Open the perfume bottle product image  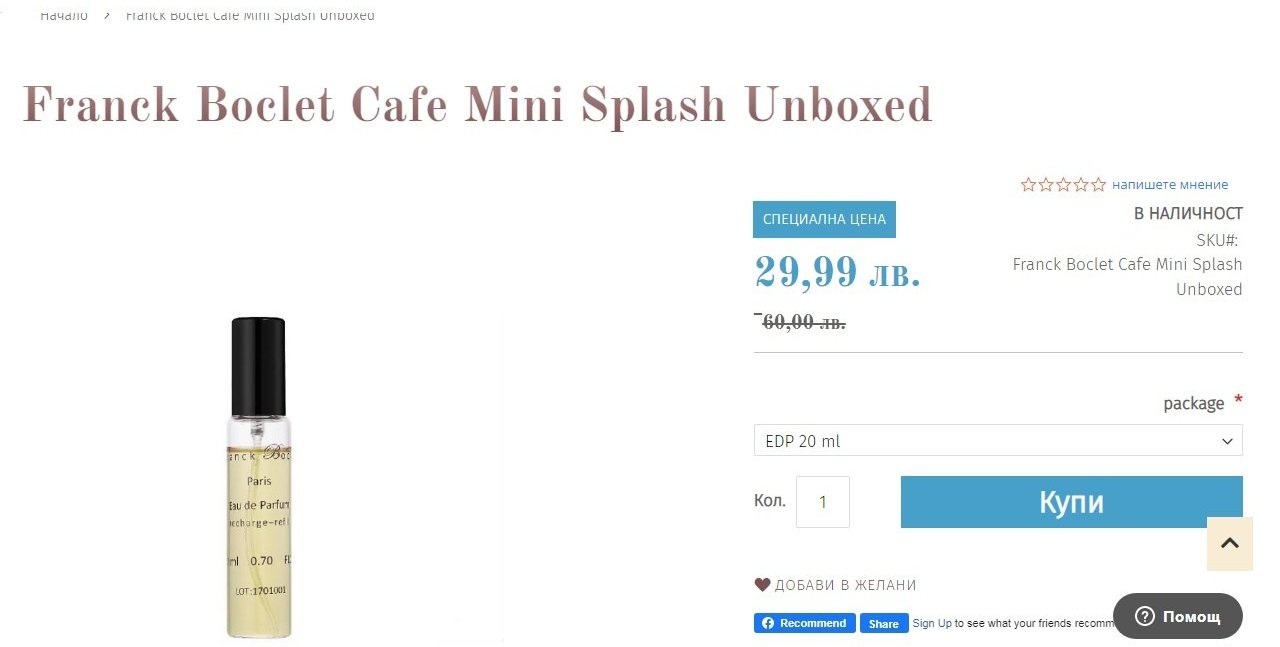coord(259,478)
